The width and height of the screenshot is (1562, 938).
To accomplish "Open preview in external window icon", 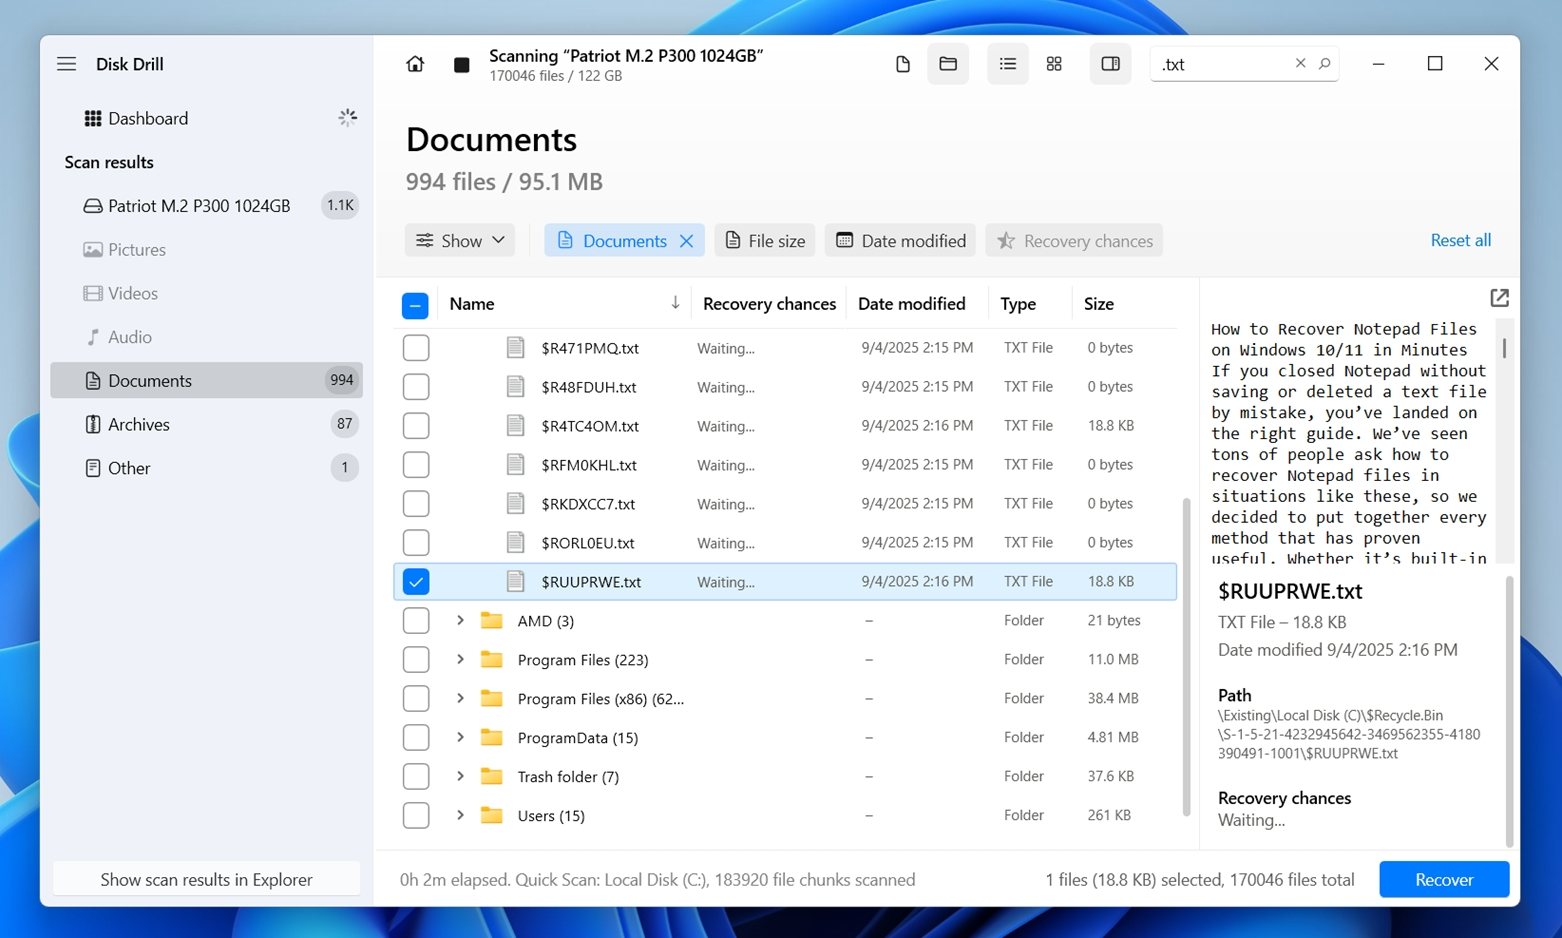I will click(1498, 297).
